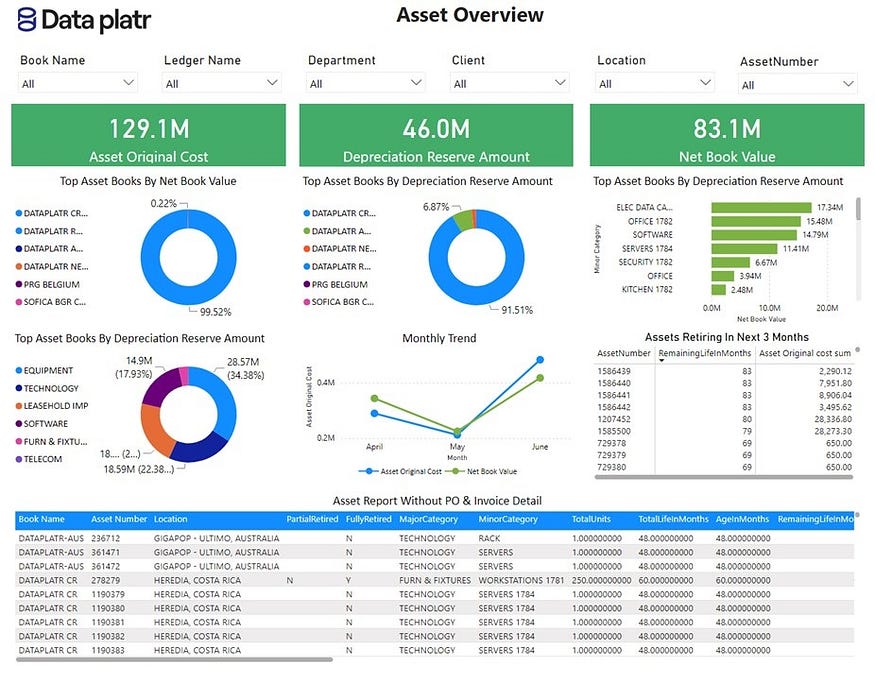Open the AssetNumber filter dropdown

coord(797,84)
